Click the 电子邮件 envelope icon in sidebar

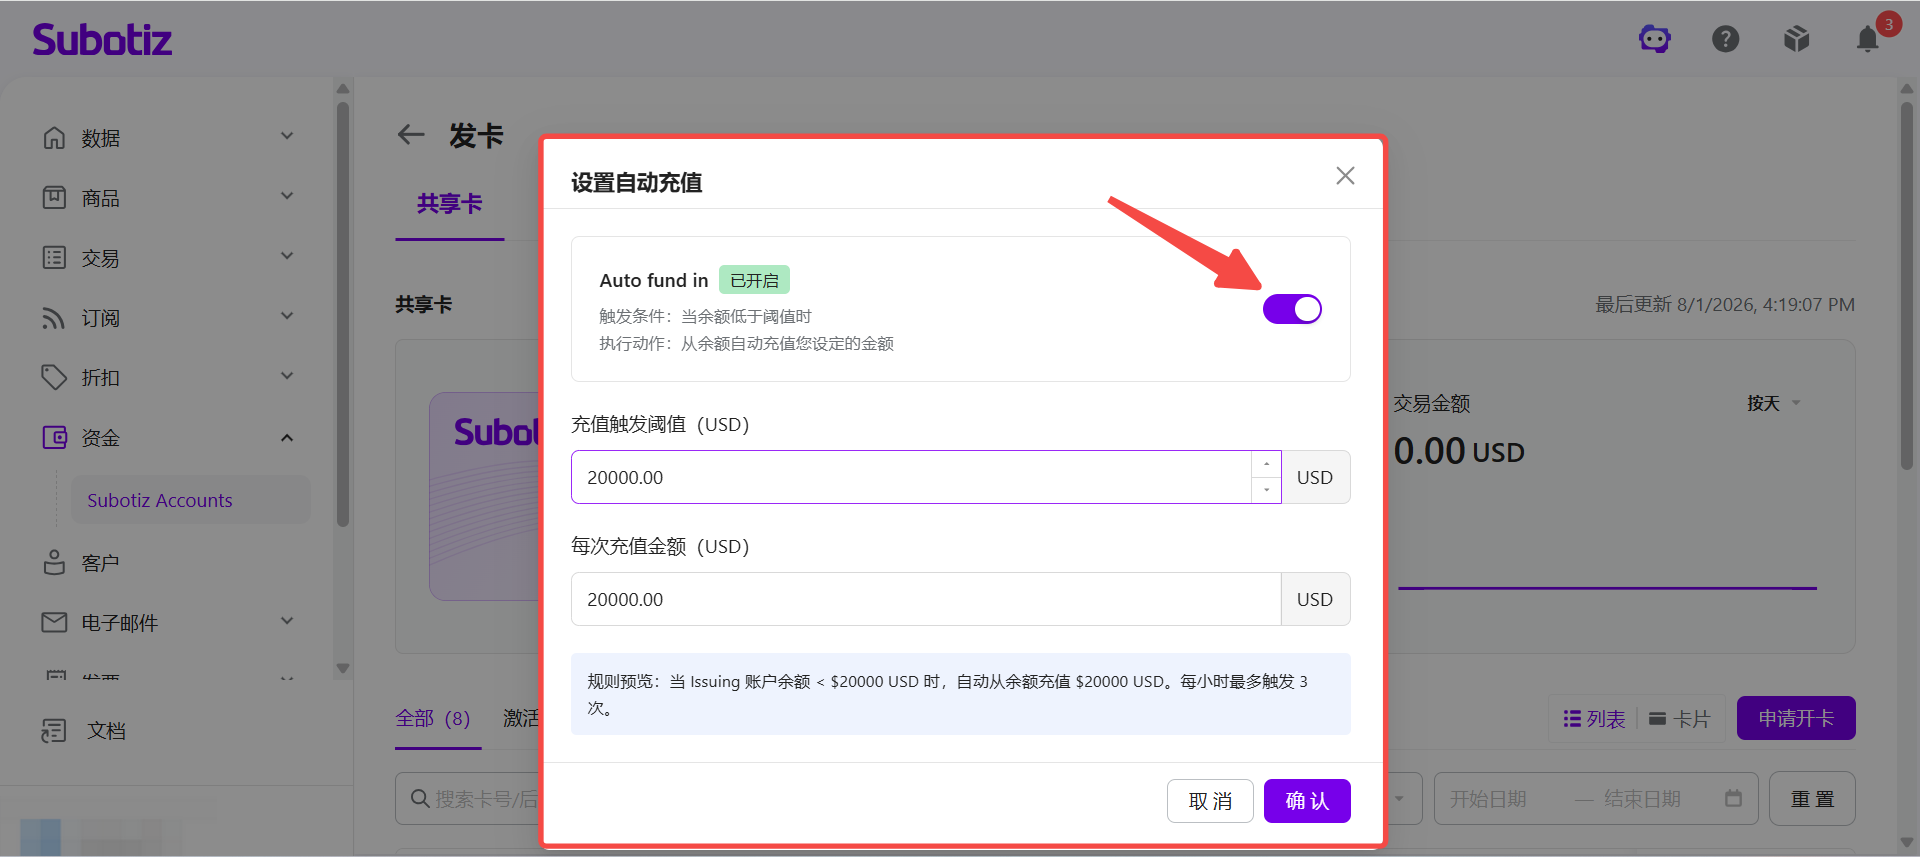[54, 622]
